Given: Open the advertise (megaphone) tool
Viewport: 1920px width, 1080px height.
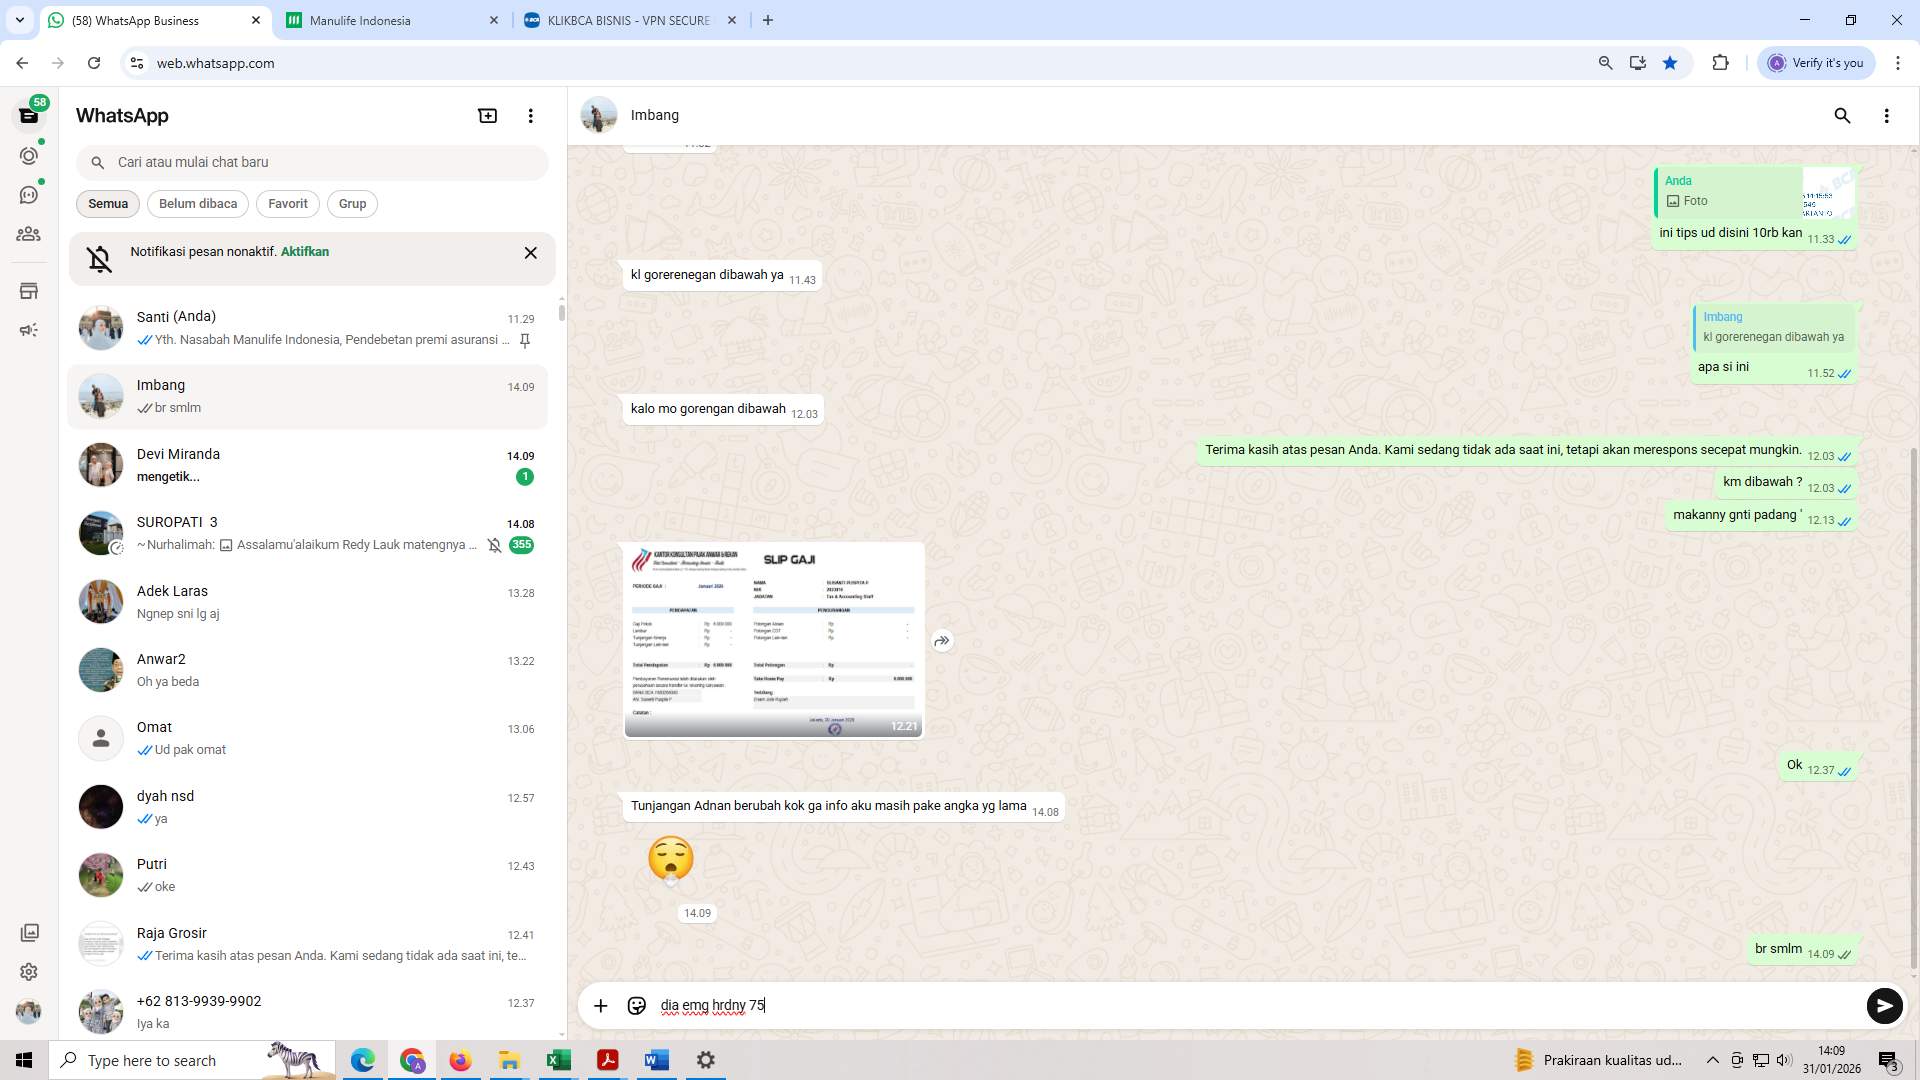Looking at the screenshot, I should click(29, 330).
